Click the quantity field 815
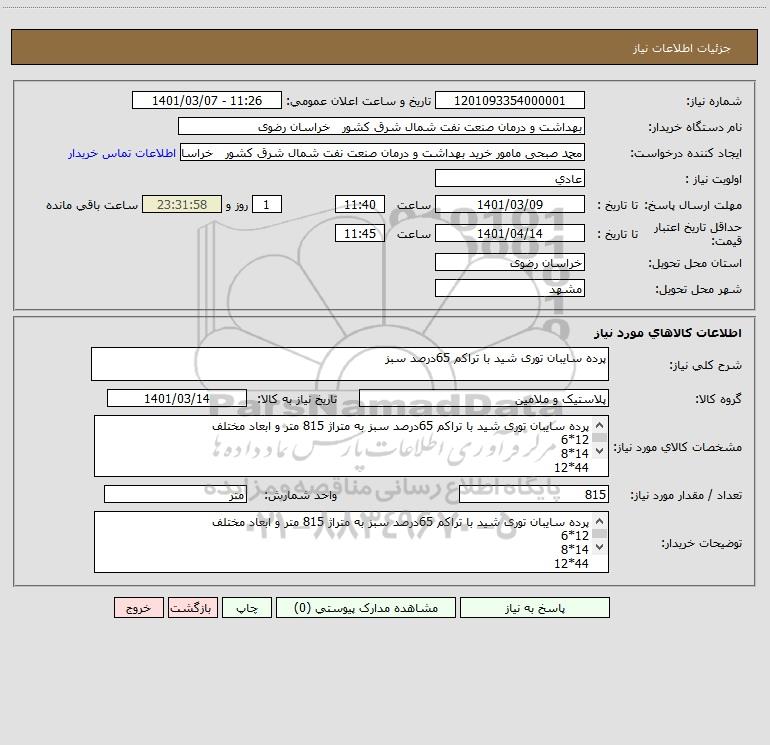 pos(534,495)
